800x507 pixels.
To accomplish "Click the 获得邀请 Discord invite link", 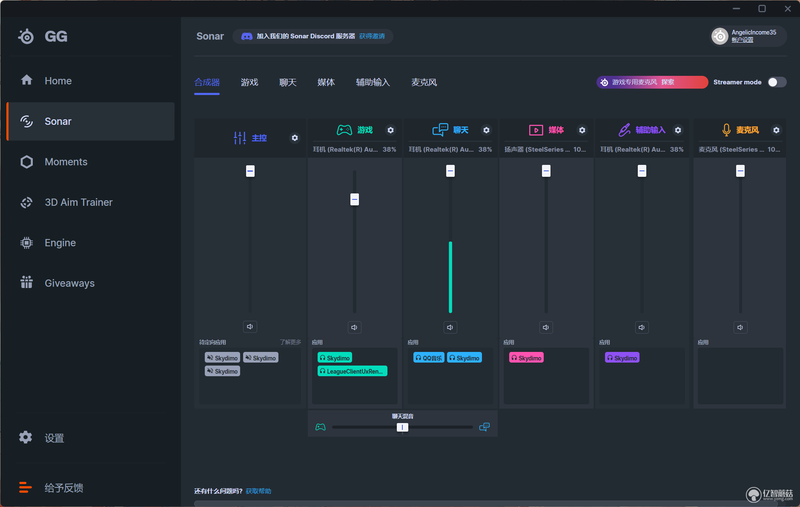I will (372, 36).
